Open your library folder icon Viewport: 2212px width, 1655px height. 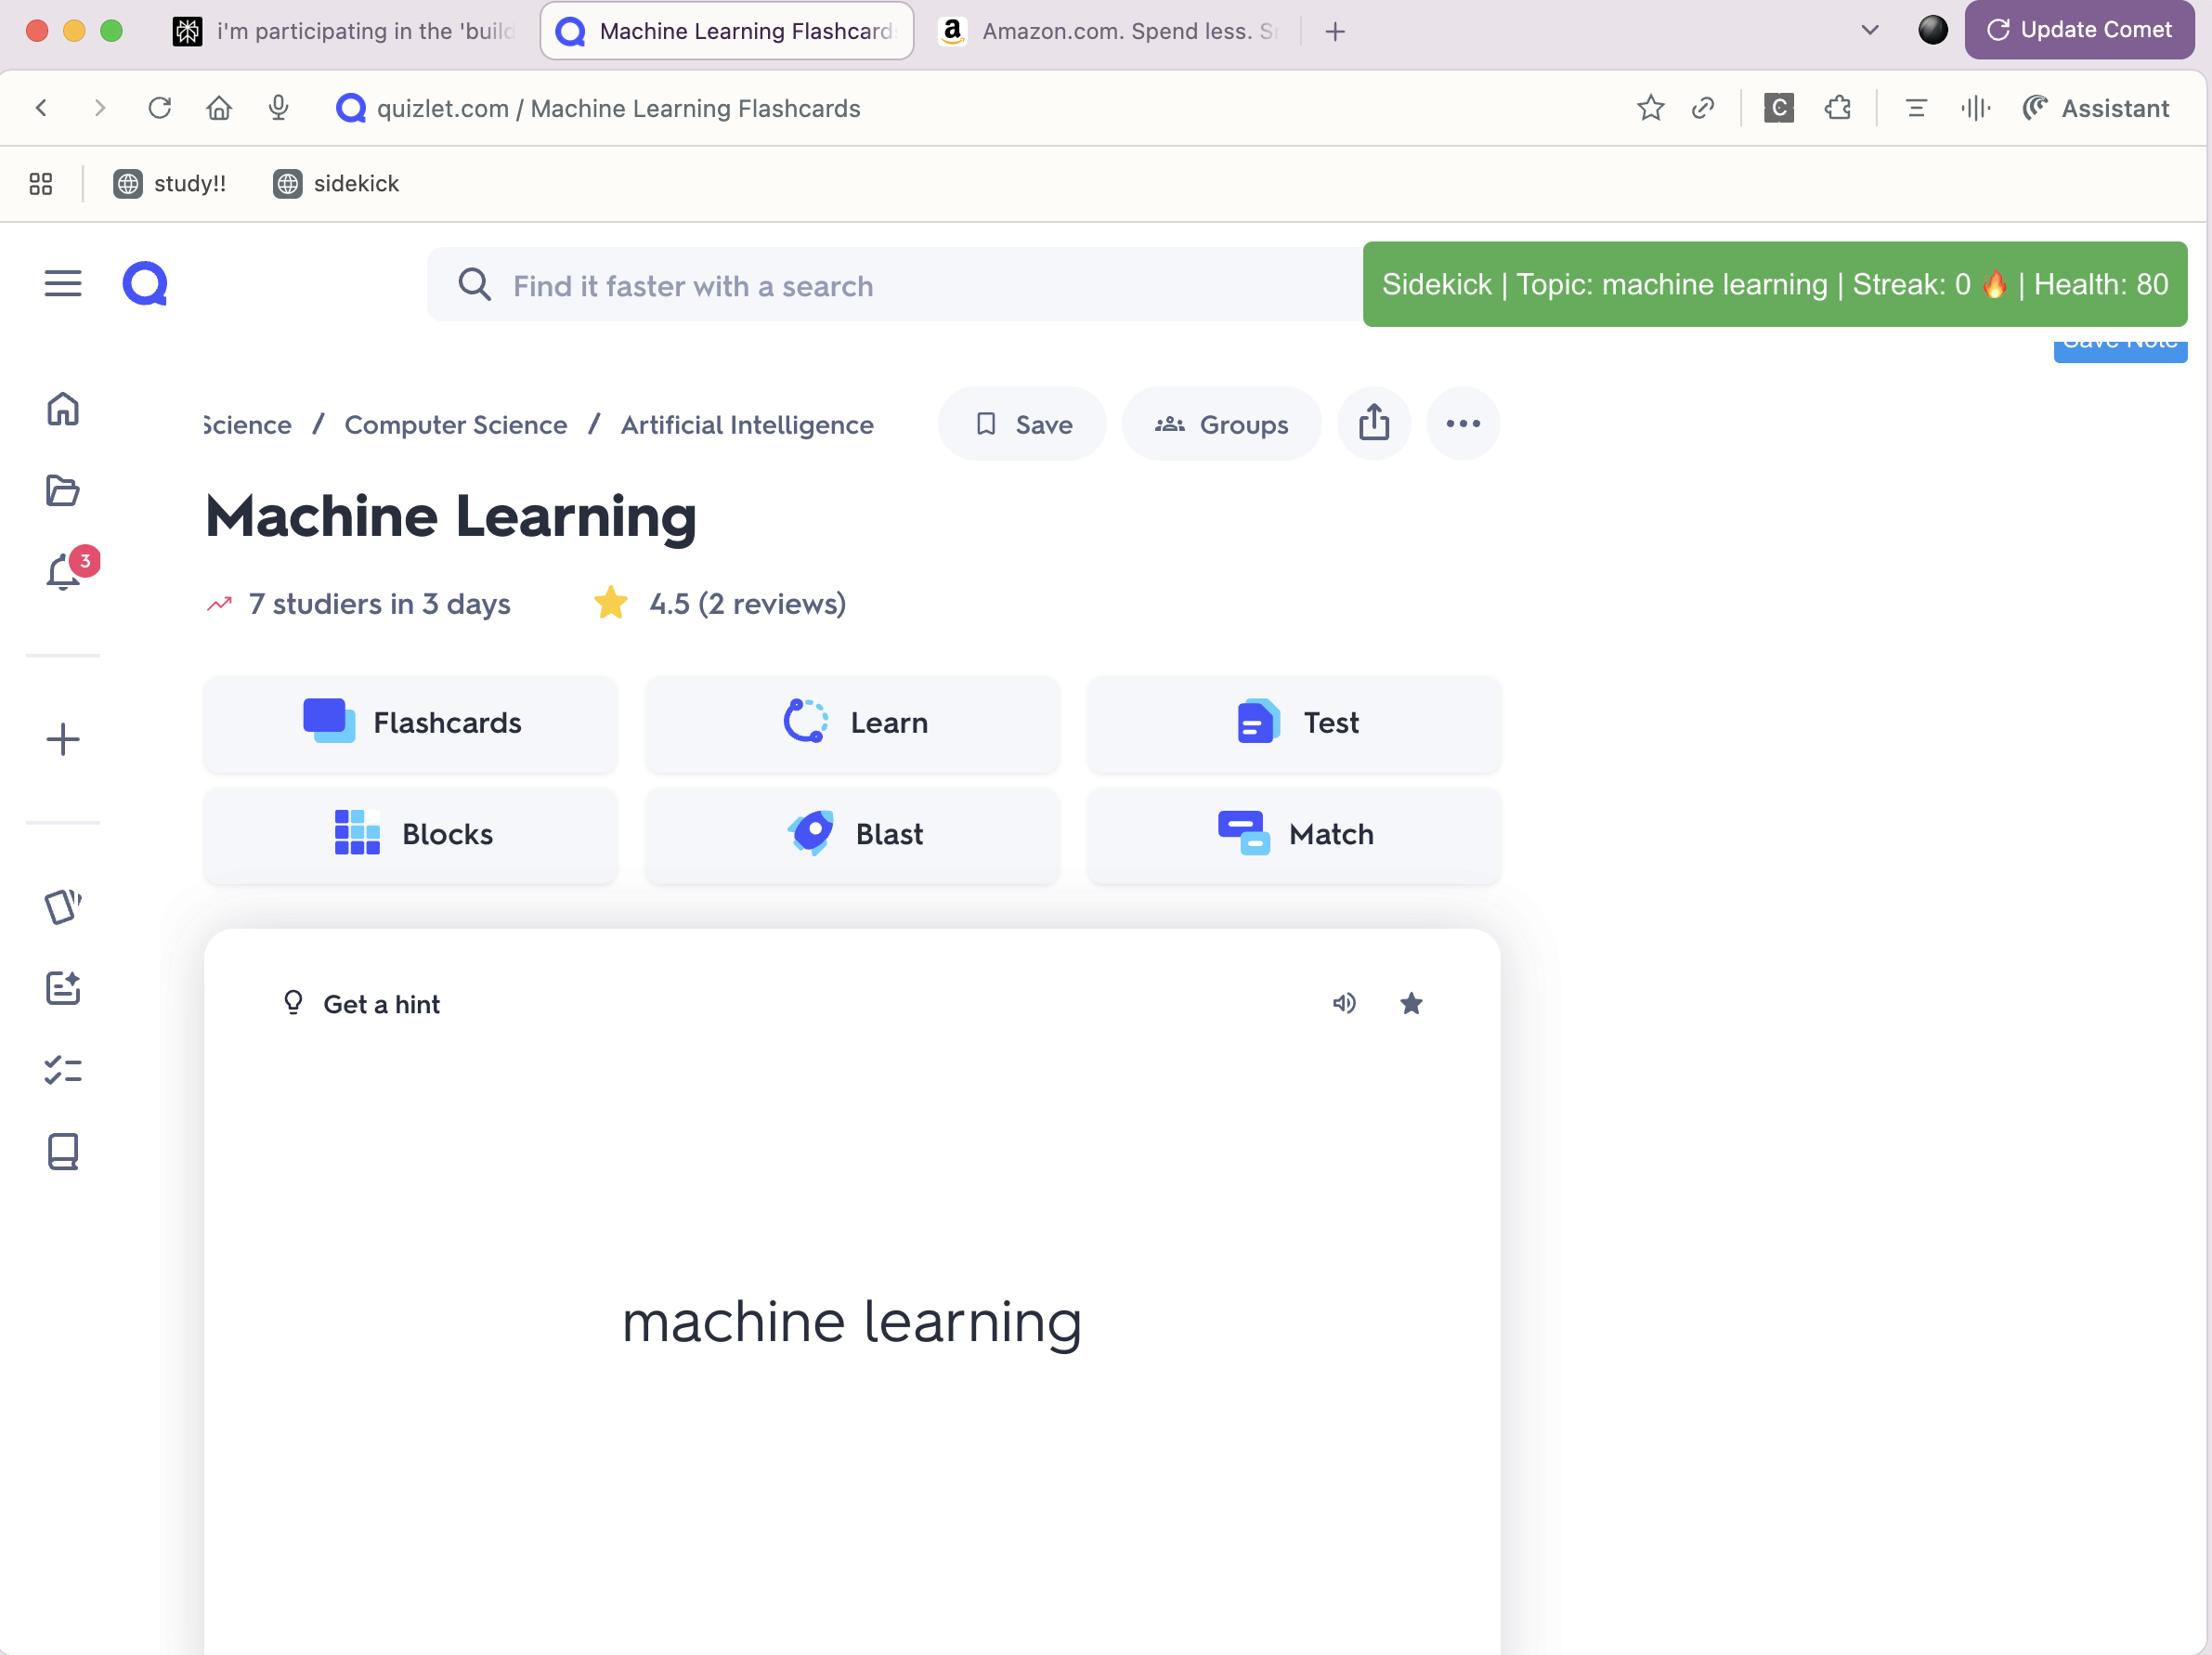point(63,490)
